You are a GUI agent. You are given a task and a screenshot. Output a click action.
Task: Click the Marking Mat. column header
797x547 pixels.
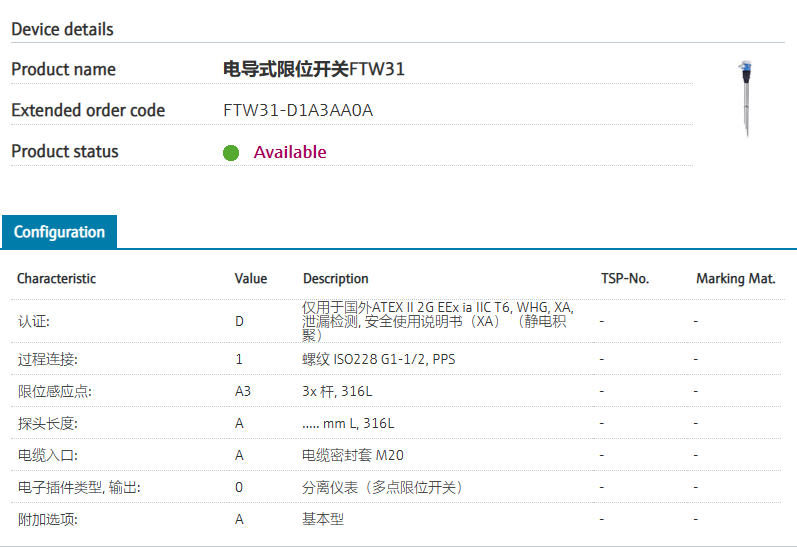(x=736, y=279)
